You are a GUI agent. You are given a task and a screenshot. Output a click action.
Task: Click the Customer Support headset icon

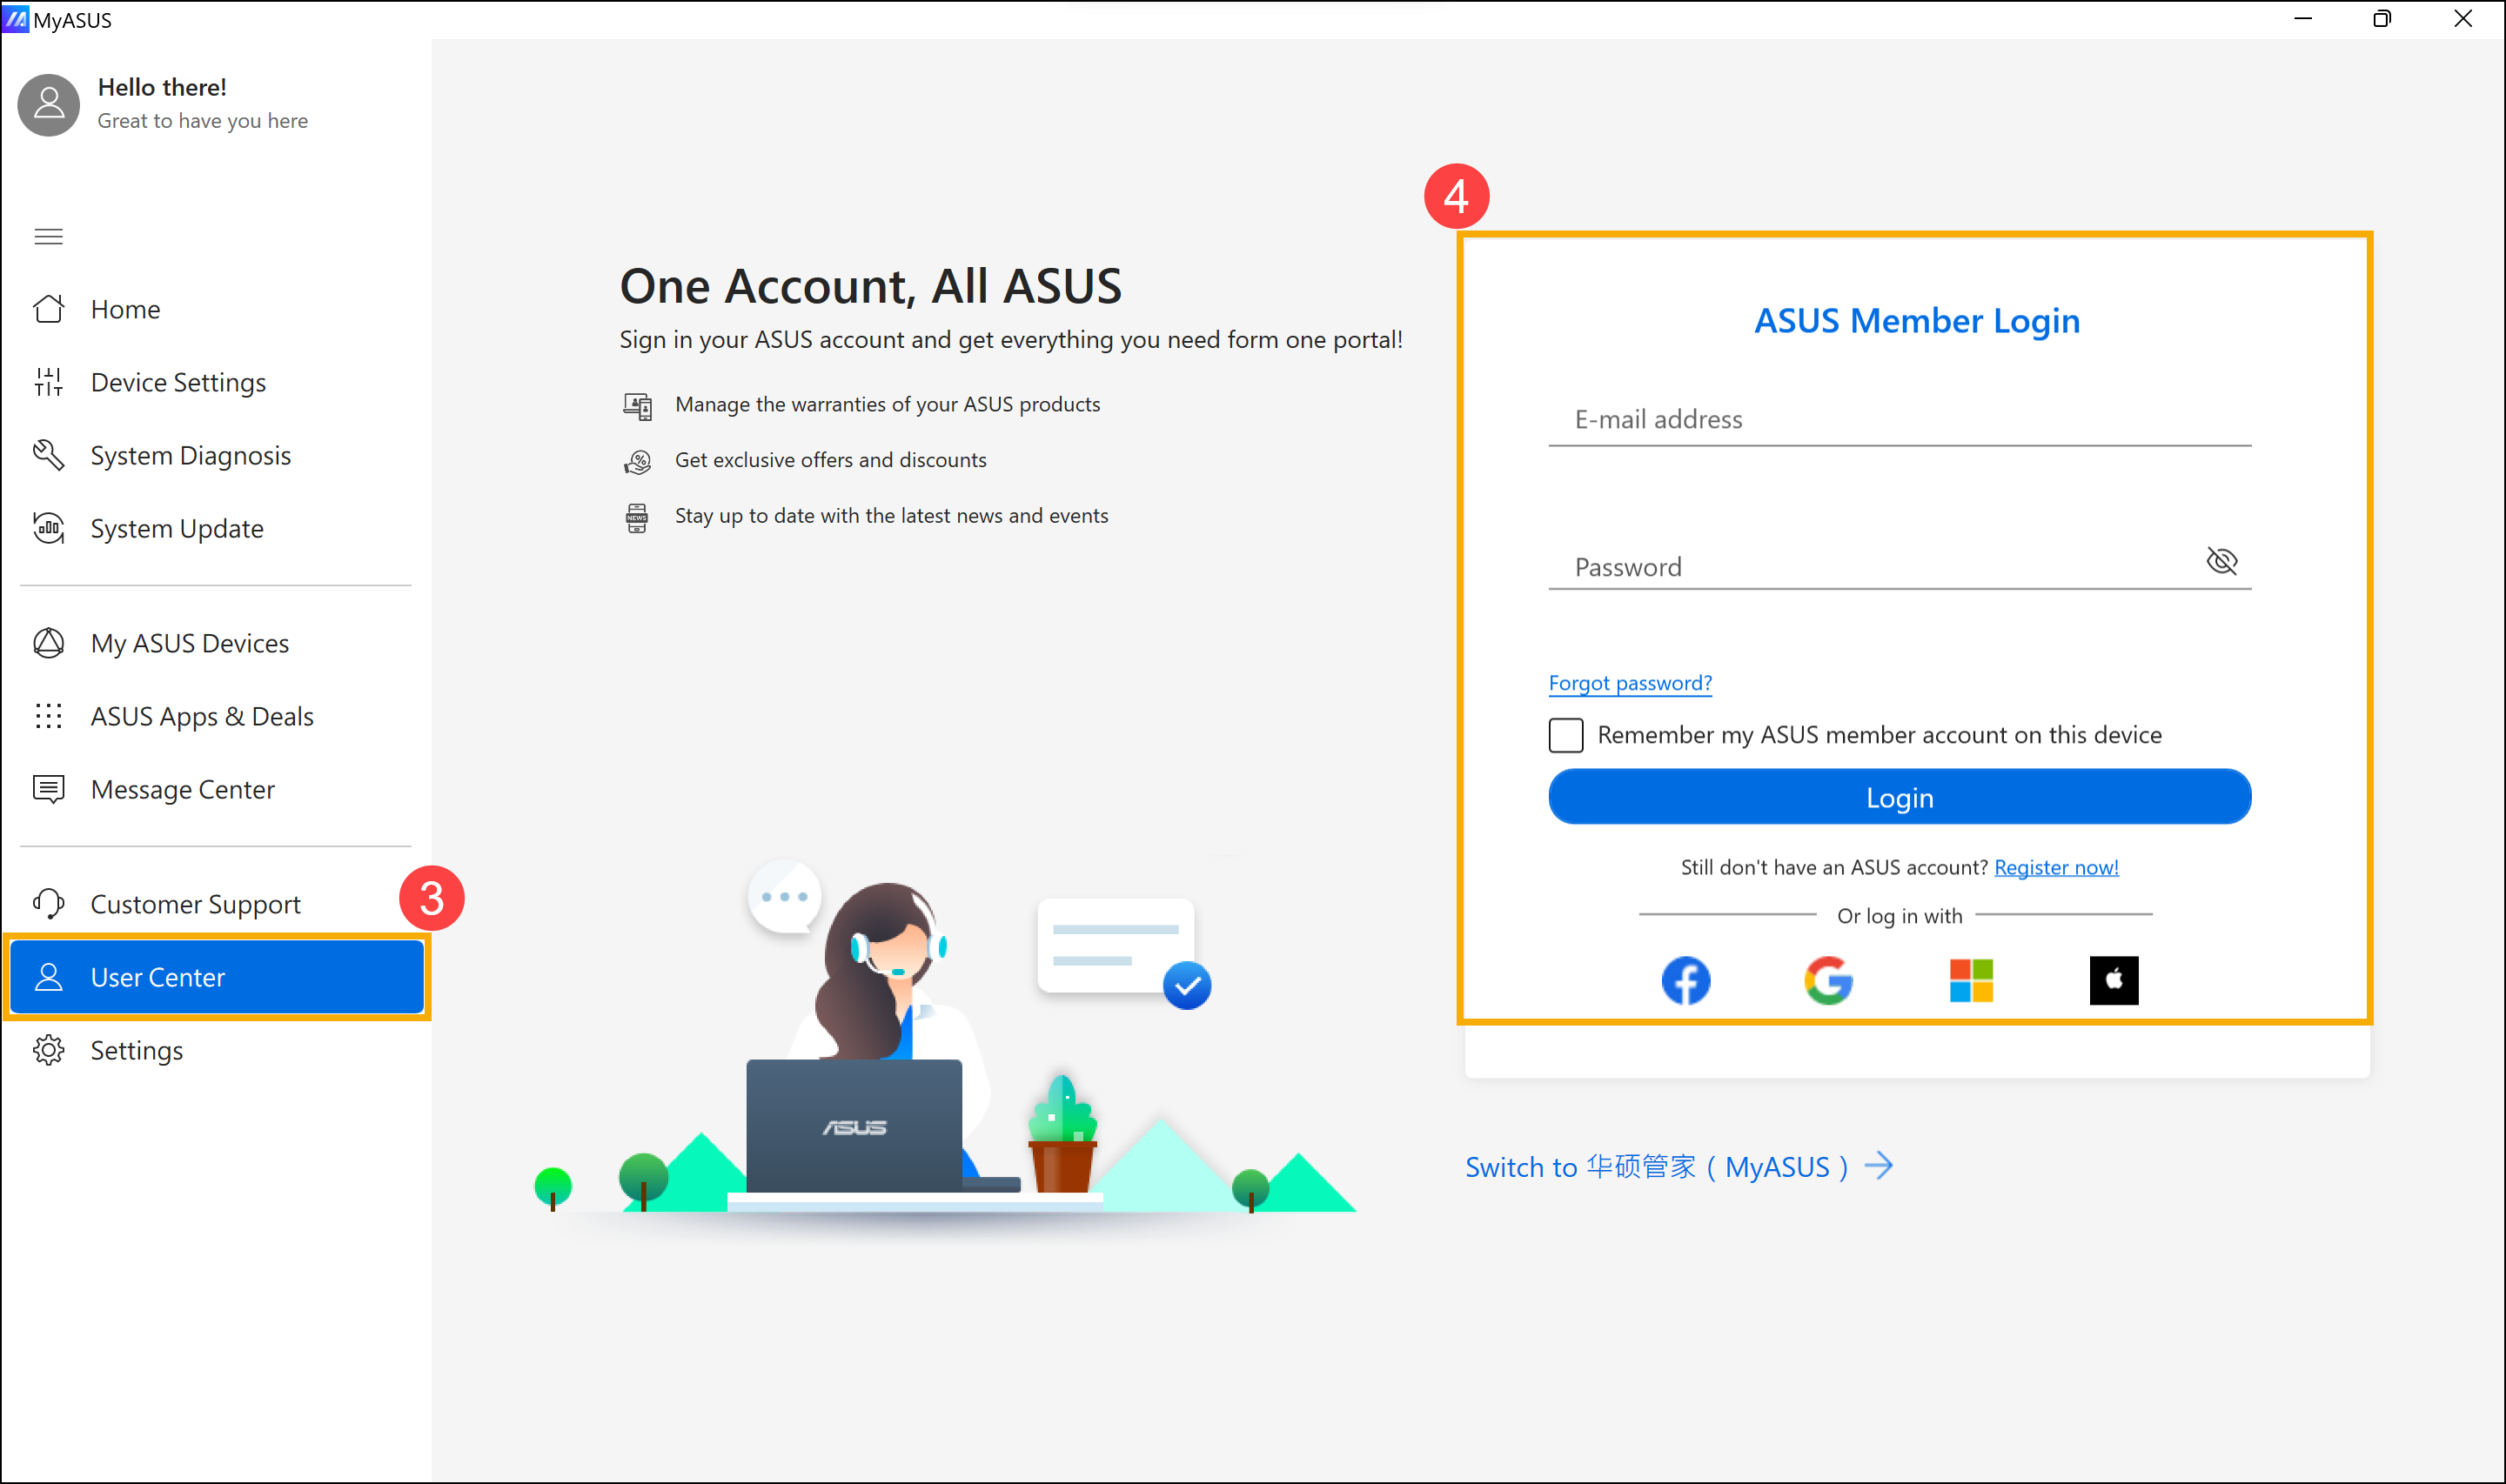(x=48, y=904)
